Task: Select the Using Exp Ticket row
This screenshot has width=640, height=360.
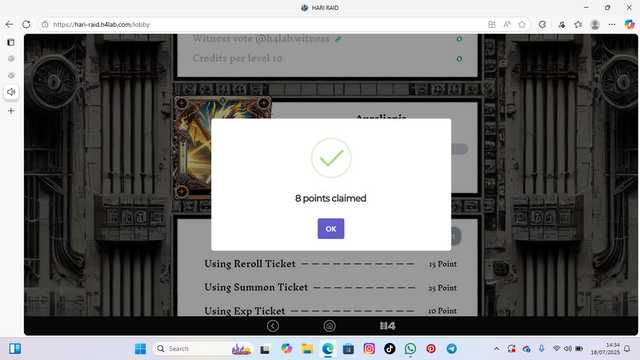Action: click(331, 311)
